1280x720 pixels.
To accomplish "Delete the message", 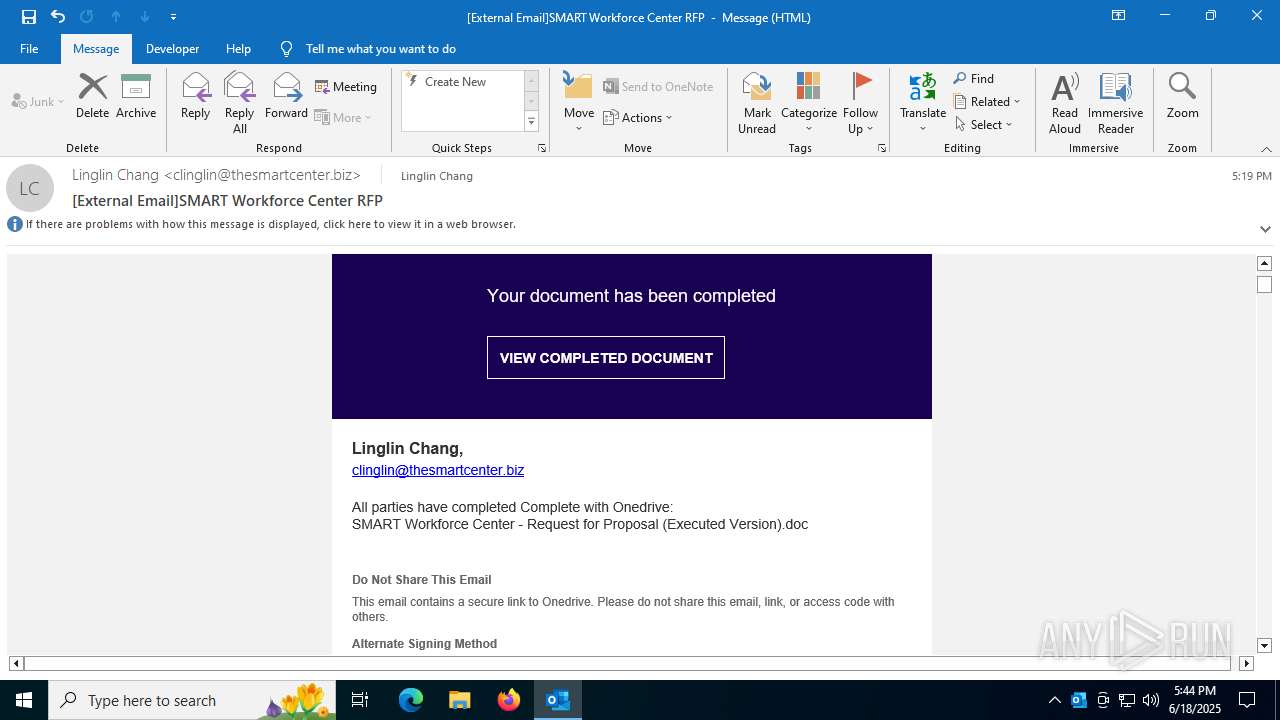I will (92, 97).
